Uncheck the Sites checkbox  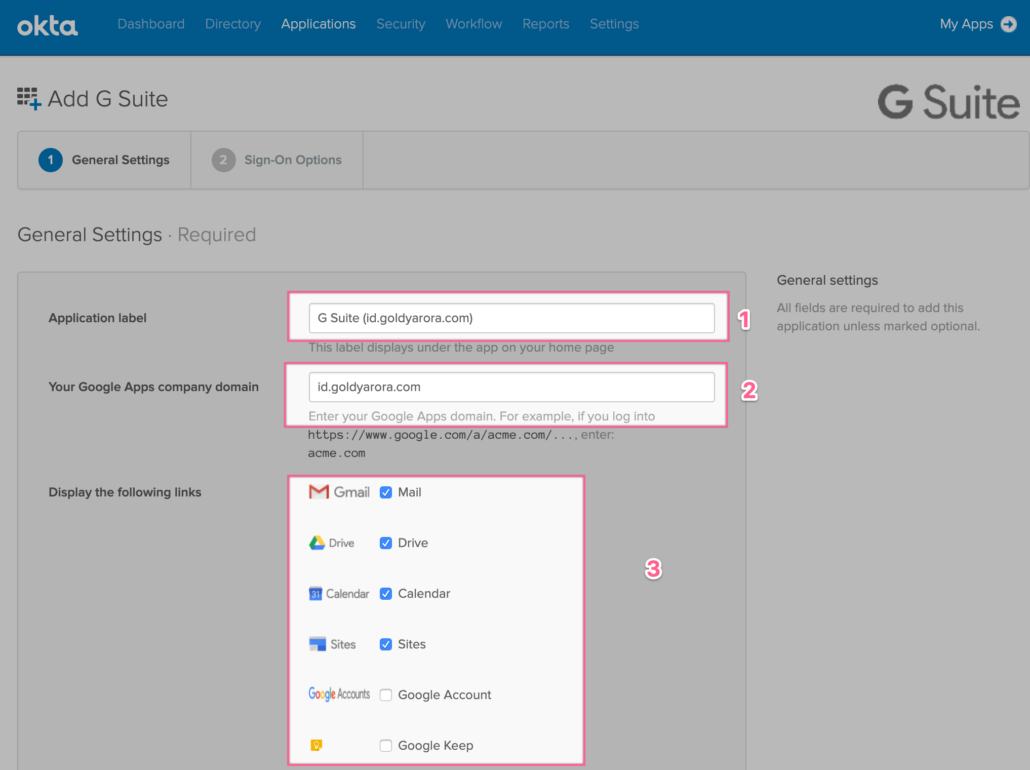click(x=386, y=644)
